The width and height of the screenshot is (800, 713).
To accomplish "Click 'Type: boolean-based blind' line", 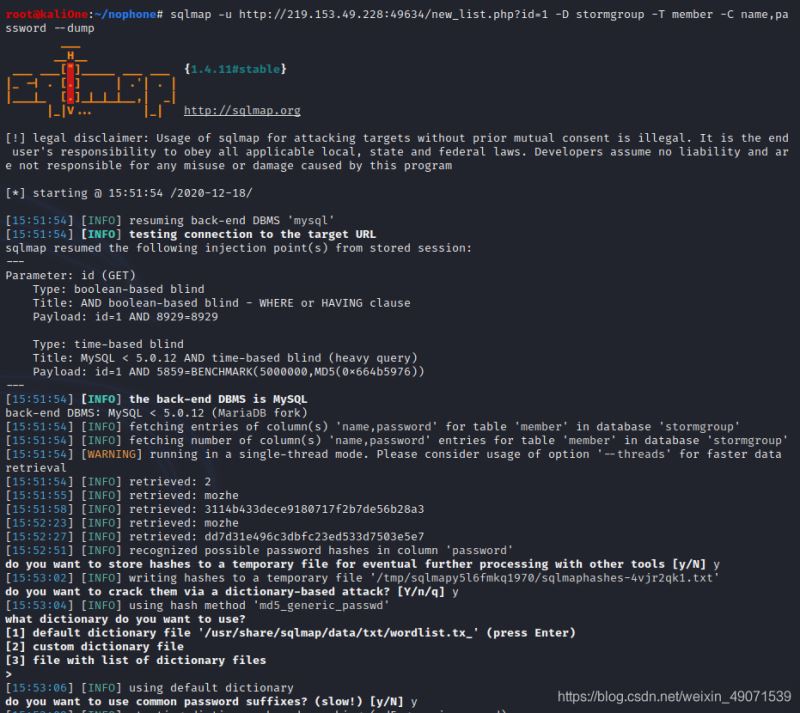I will pyautogui.click(x=118, y=289).
